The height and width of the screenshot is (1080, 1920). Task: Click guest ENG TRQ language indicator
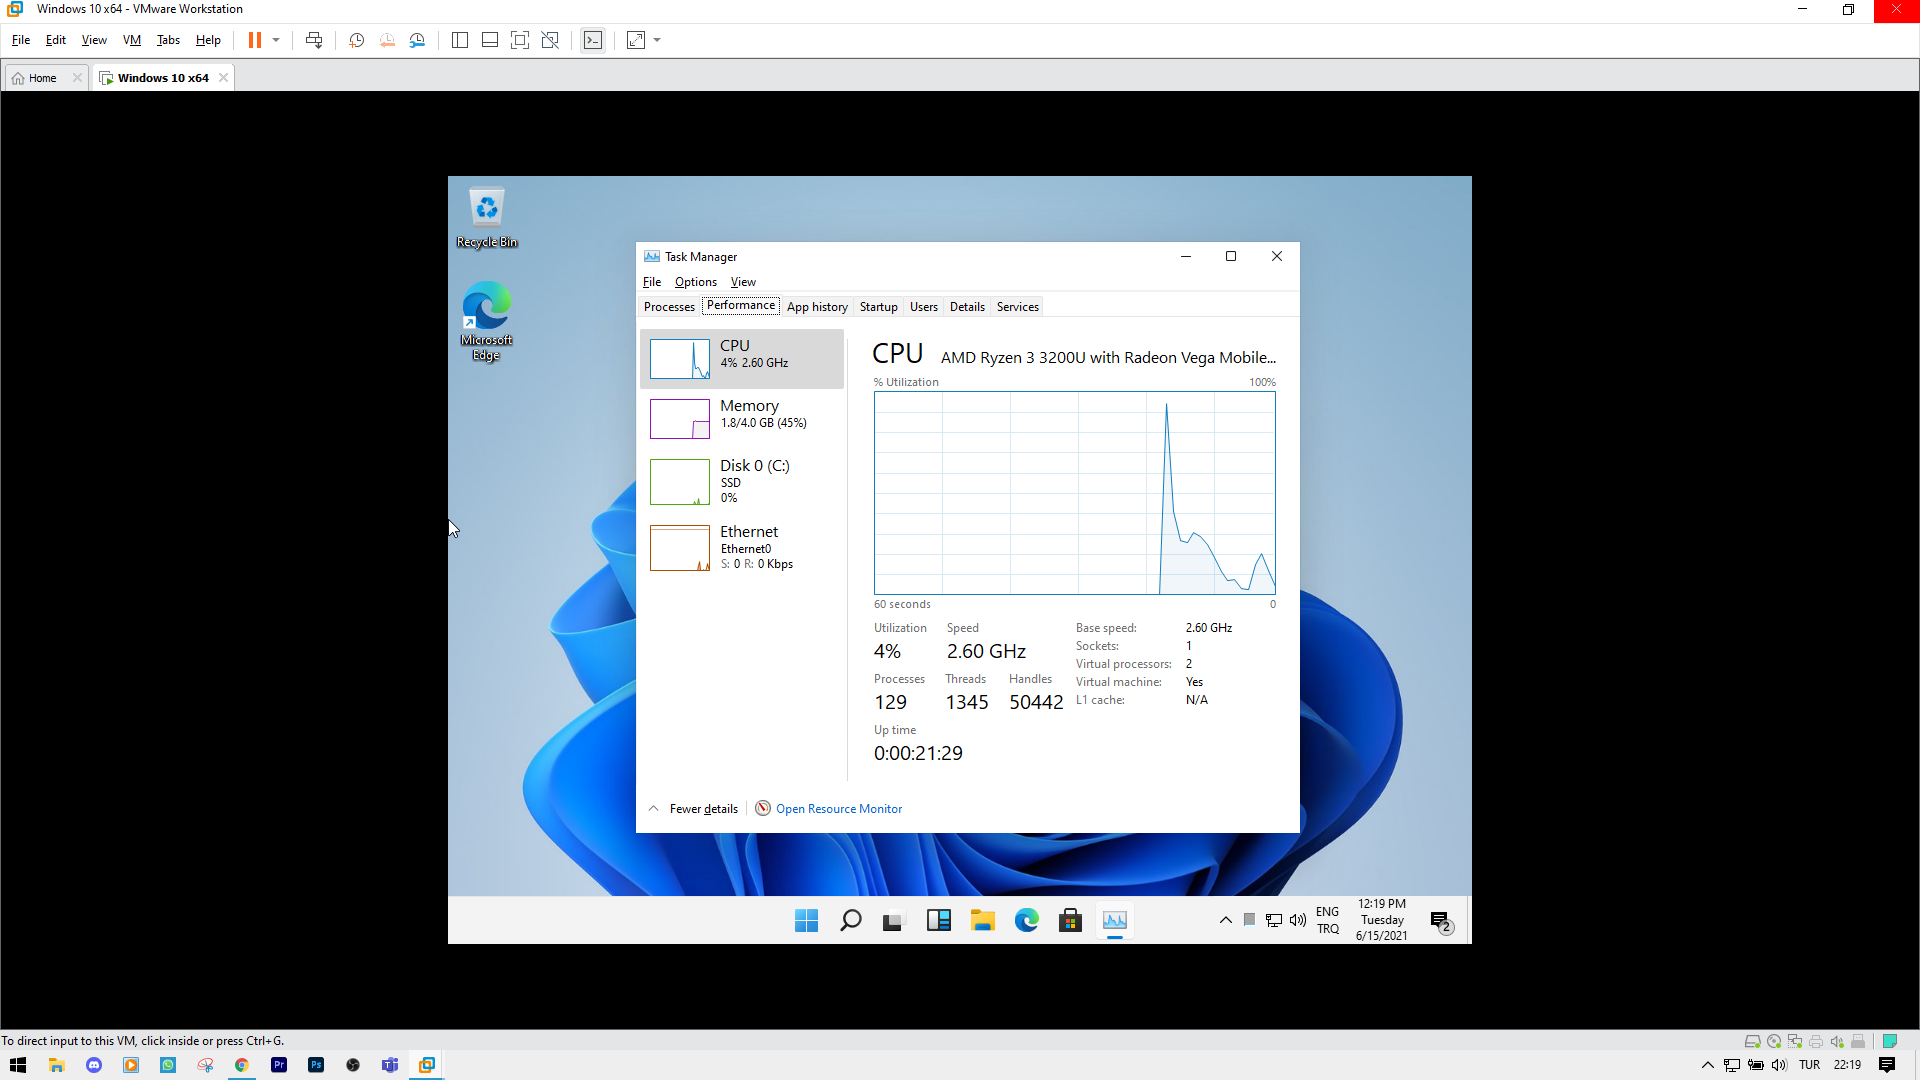coord(1328,920)
